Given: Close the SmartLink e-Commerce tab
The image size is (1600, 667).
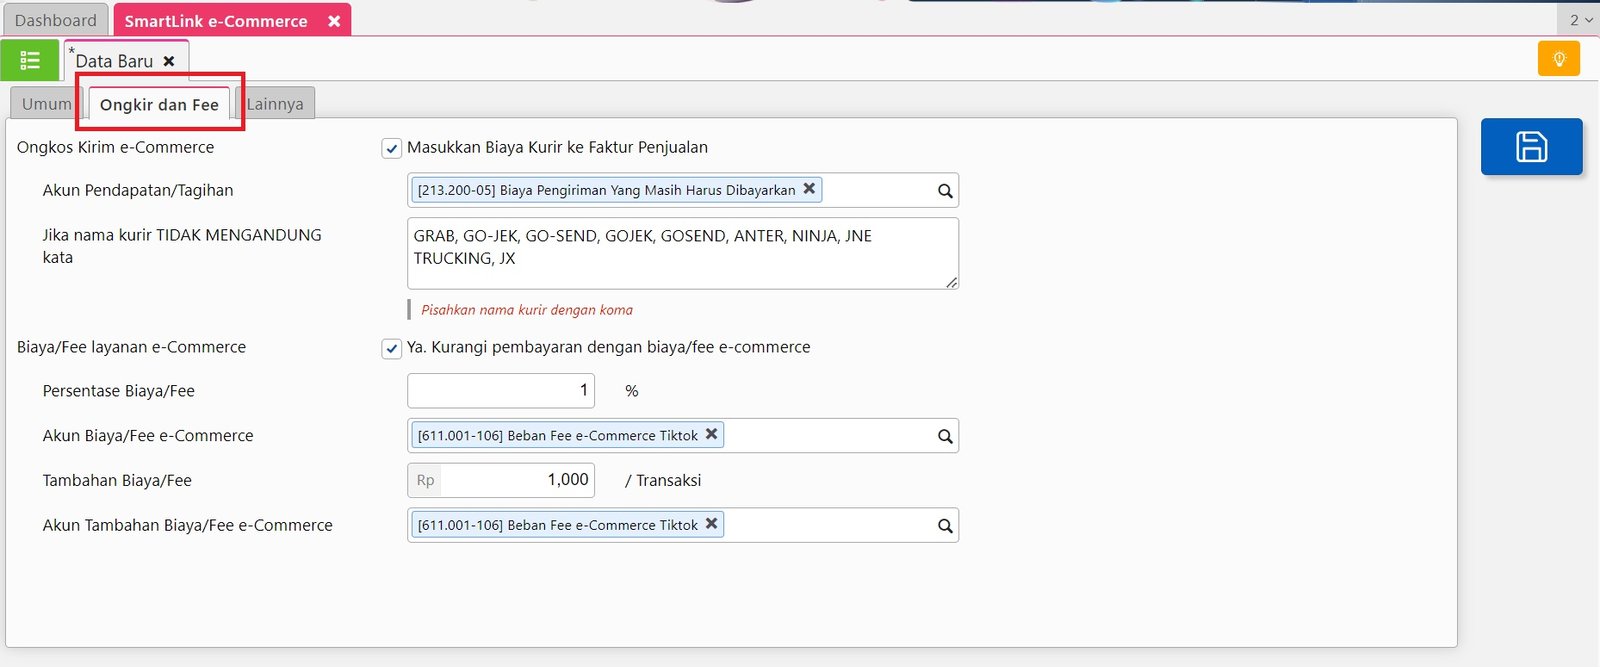Looking at the screenshot, I should (x=334, y=21).
